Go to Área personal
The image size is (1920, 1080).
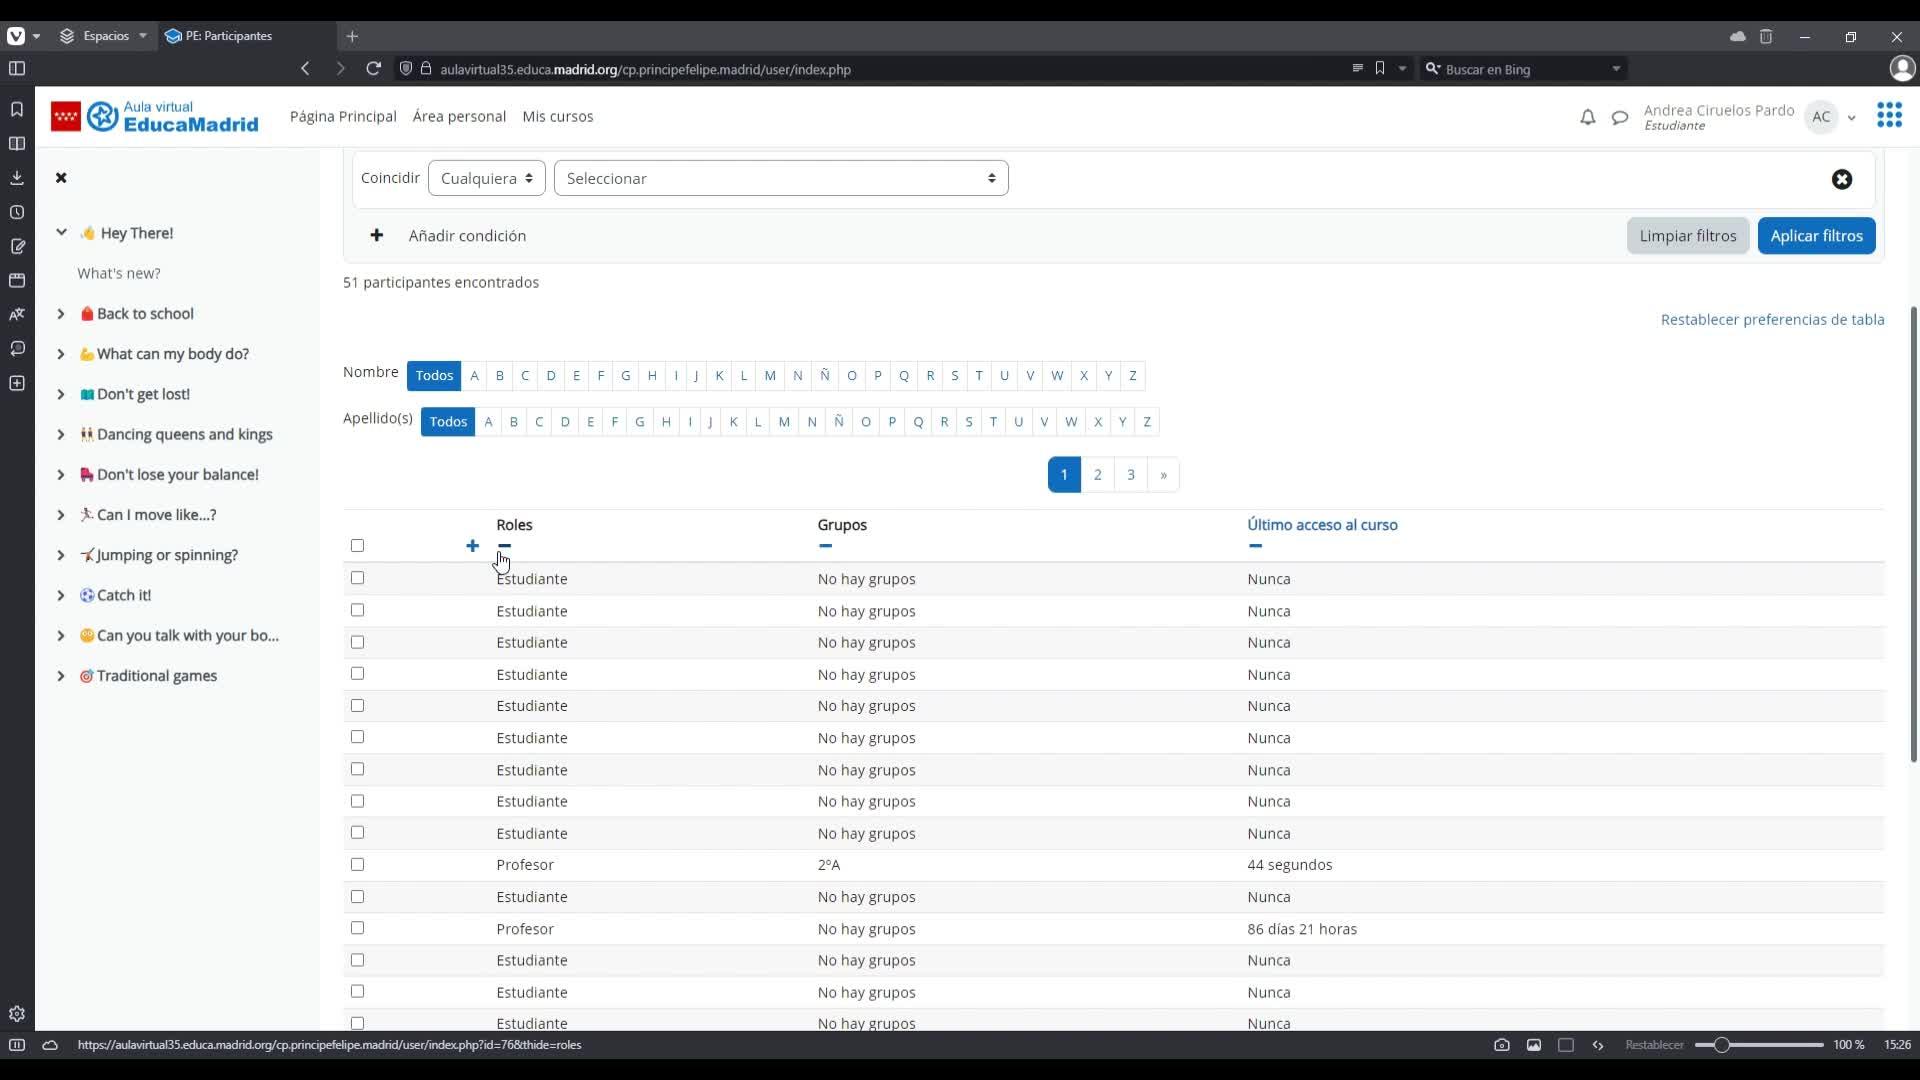coord(459,116)
